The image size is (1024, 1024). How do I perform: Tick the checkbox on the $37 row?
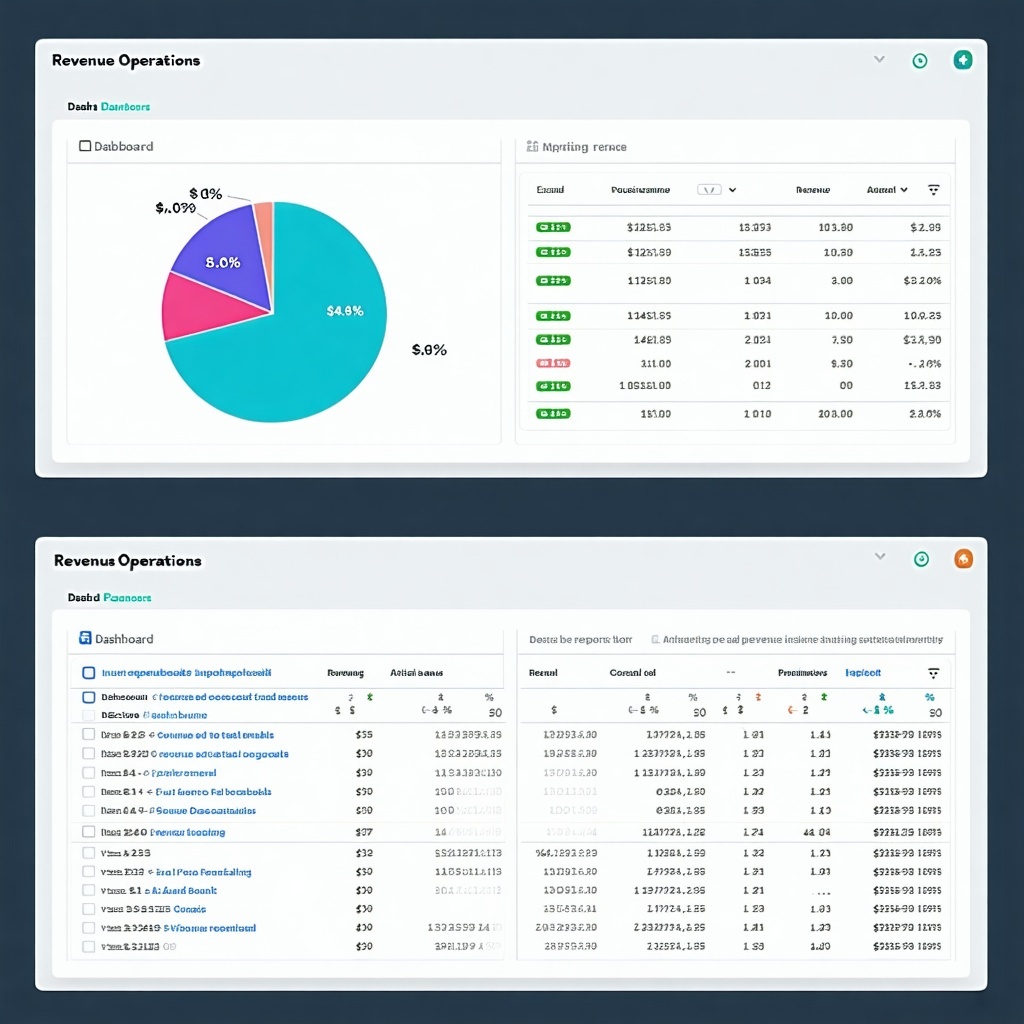tap(89, 831)
